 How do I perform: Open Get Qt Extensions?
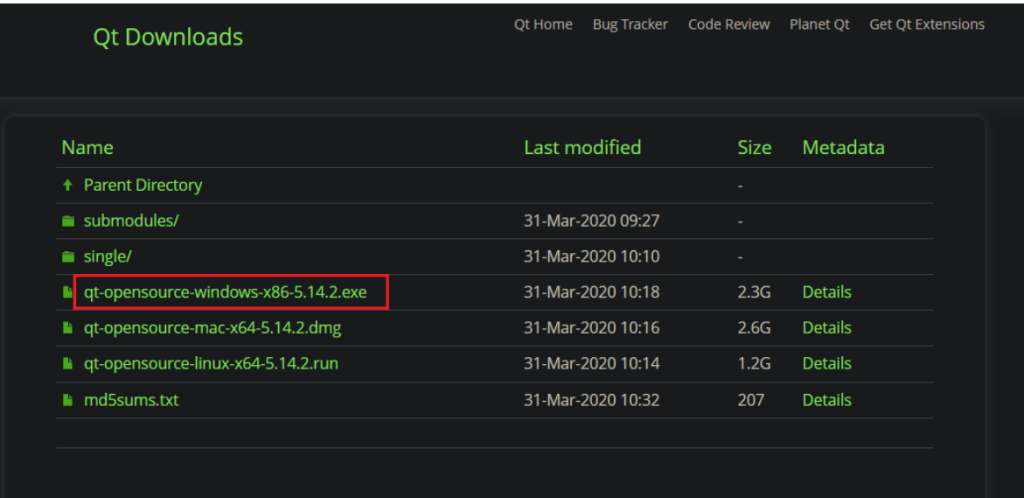point(927,25)
